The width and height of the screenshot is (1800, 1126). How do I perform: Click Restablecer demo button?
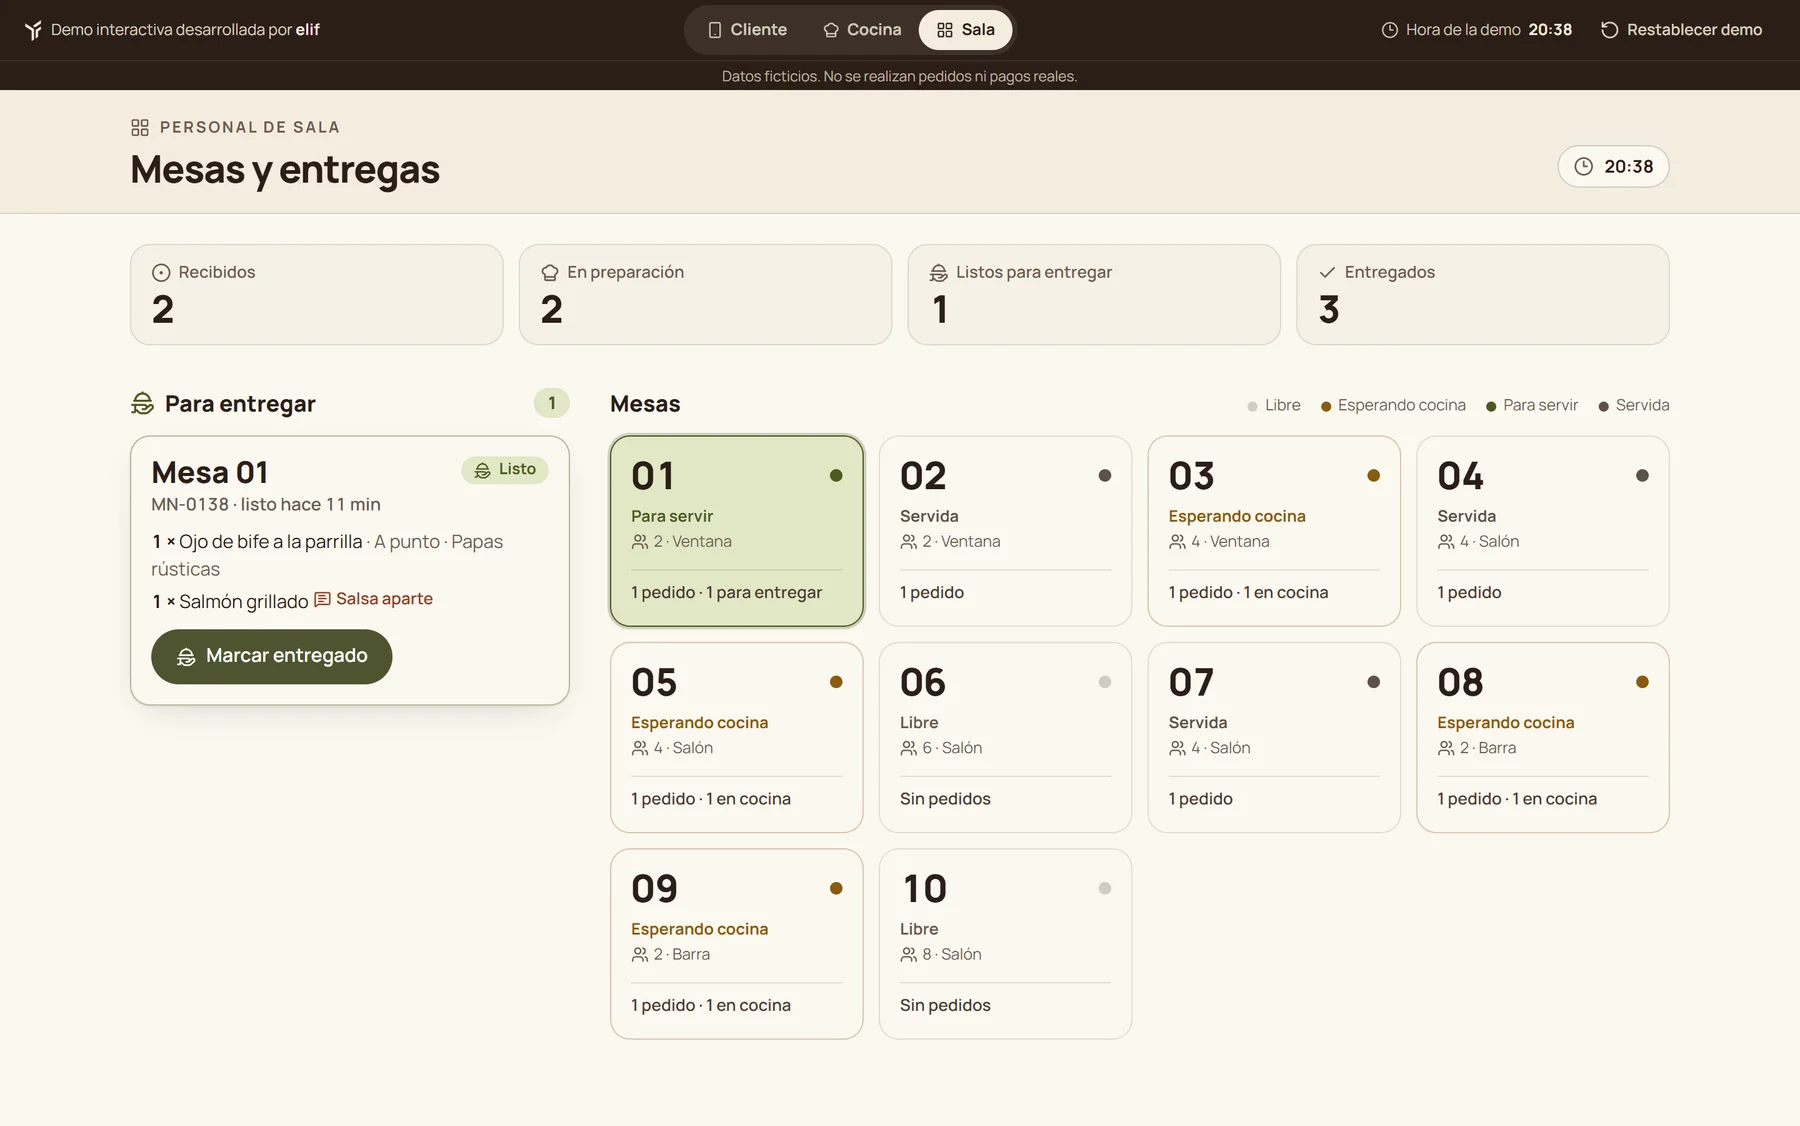click(1681, 30)
